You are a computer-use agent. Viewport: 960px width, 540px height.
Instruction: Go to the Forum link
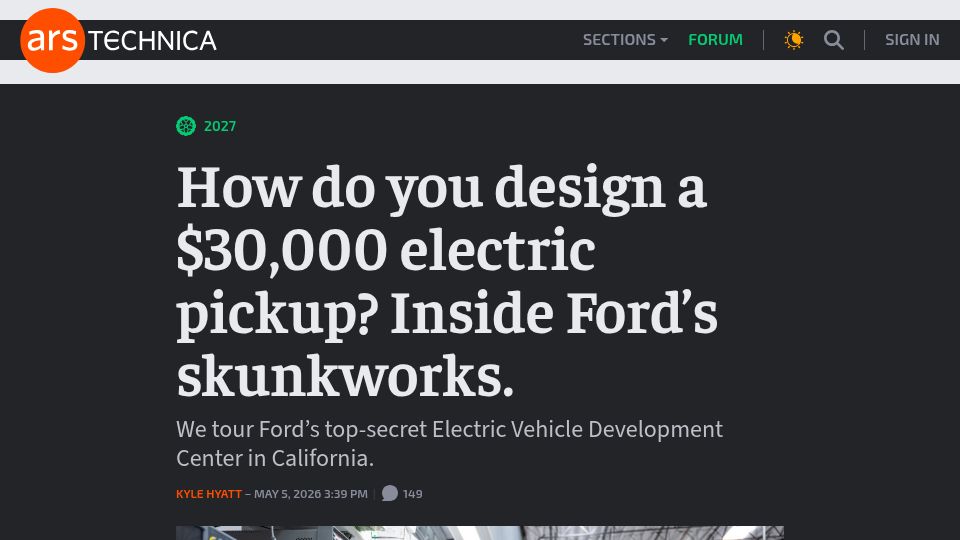coord(715,40)
